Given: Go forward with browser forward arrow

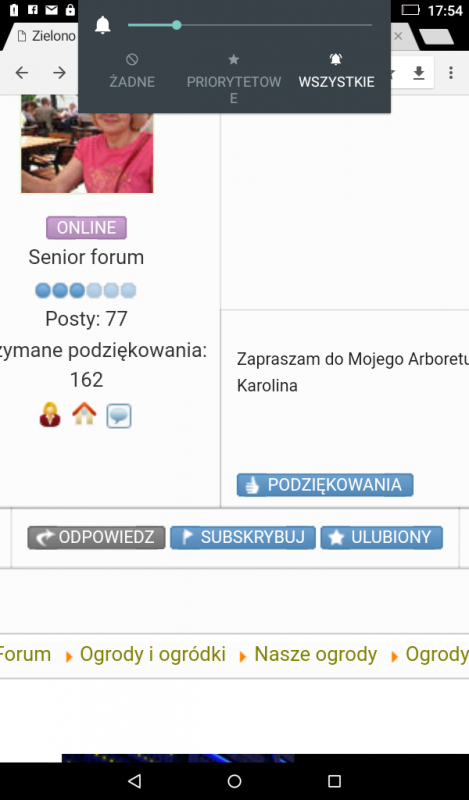Looking at the screenshot, I should (x=60, y=73).
